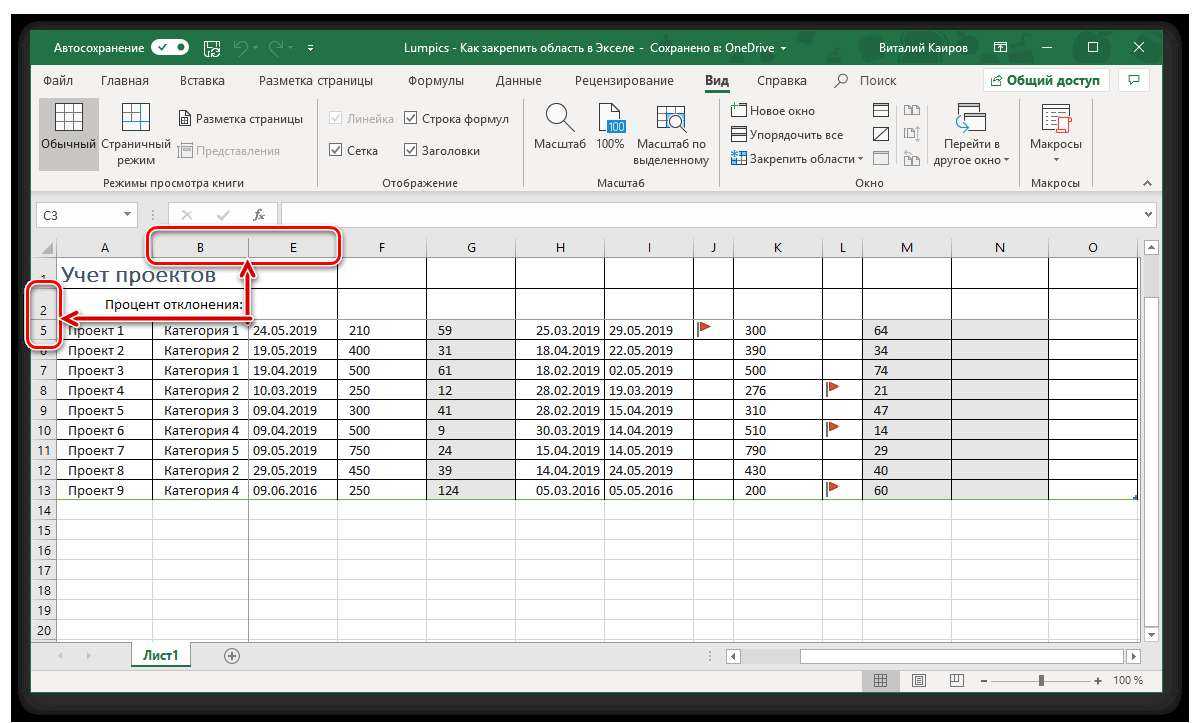Click the Redo arrow icon
Screen dimensions: 1193x723
[275, 48]
